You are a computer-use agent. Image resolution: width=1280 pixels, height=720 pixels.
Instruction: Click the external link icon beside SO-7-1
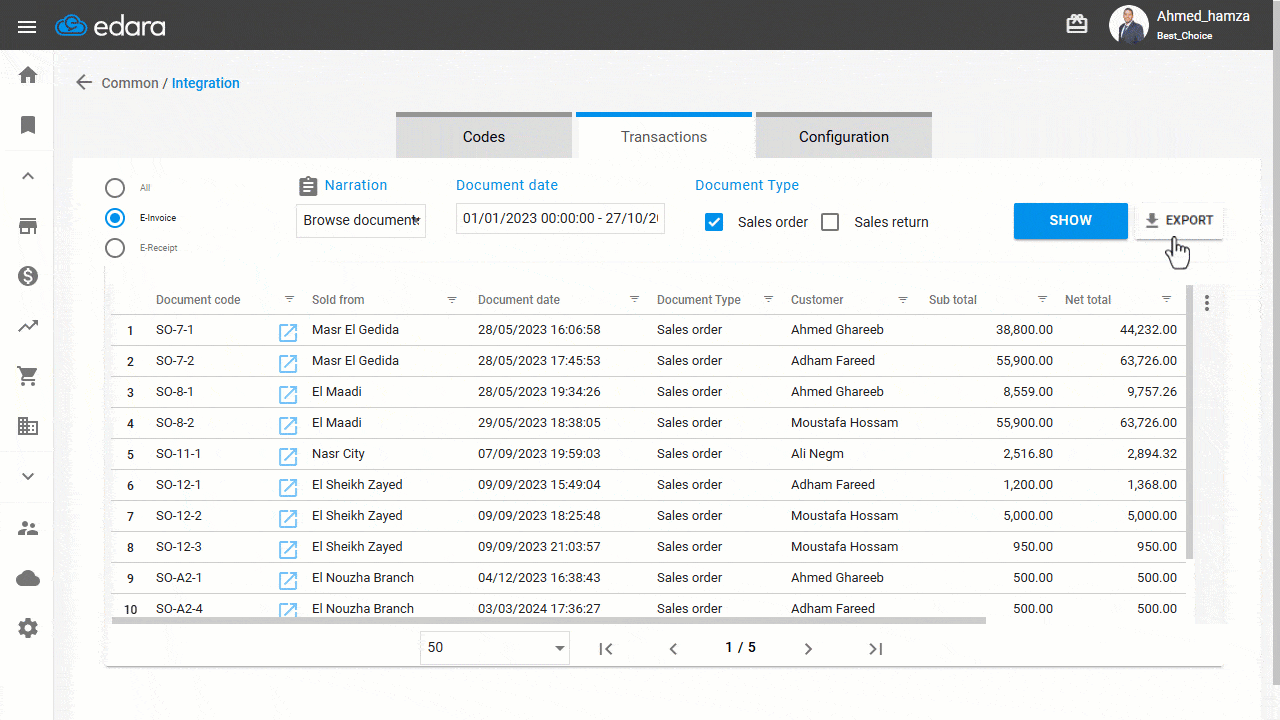click(288, 333)
